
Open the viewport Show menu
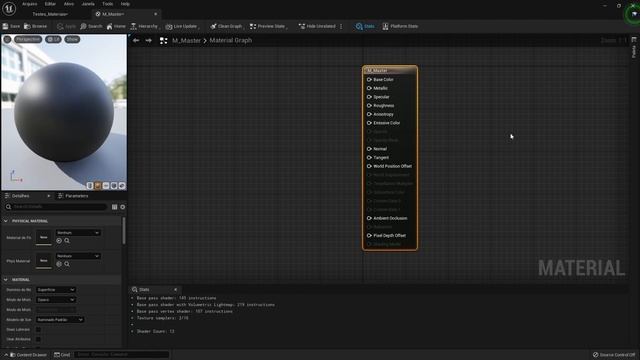coord(72,39)
